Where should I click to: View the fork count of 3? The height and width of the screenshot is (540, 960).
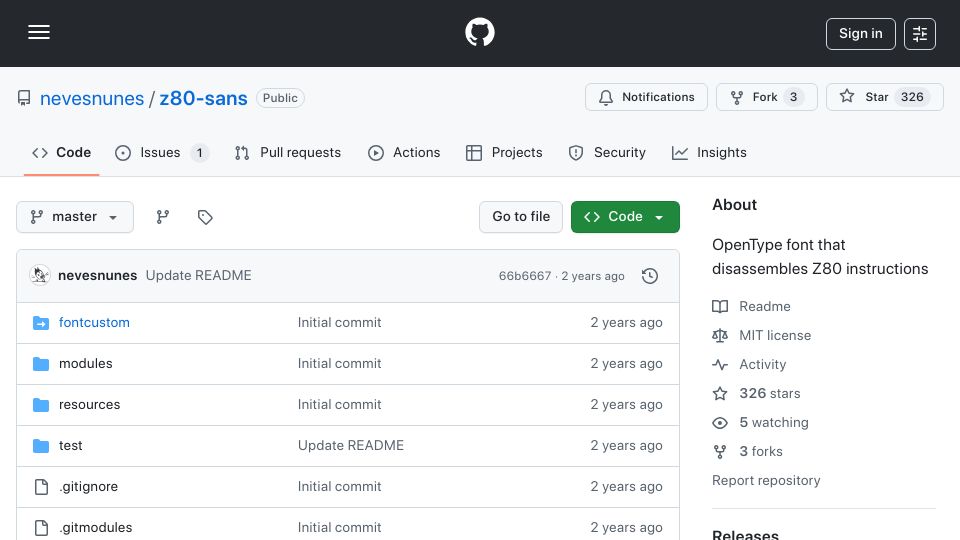tap(793, 97)
